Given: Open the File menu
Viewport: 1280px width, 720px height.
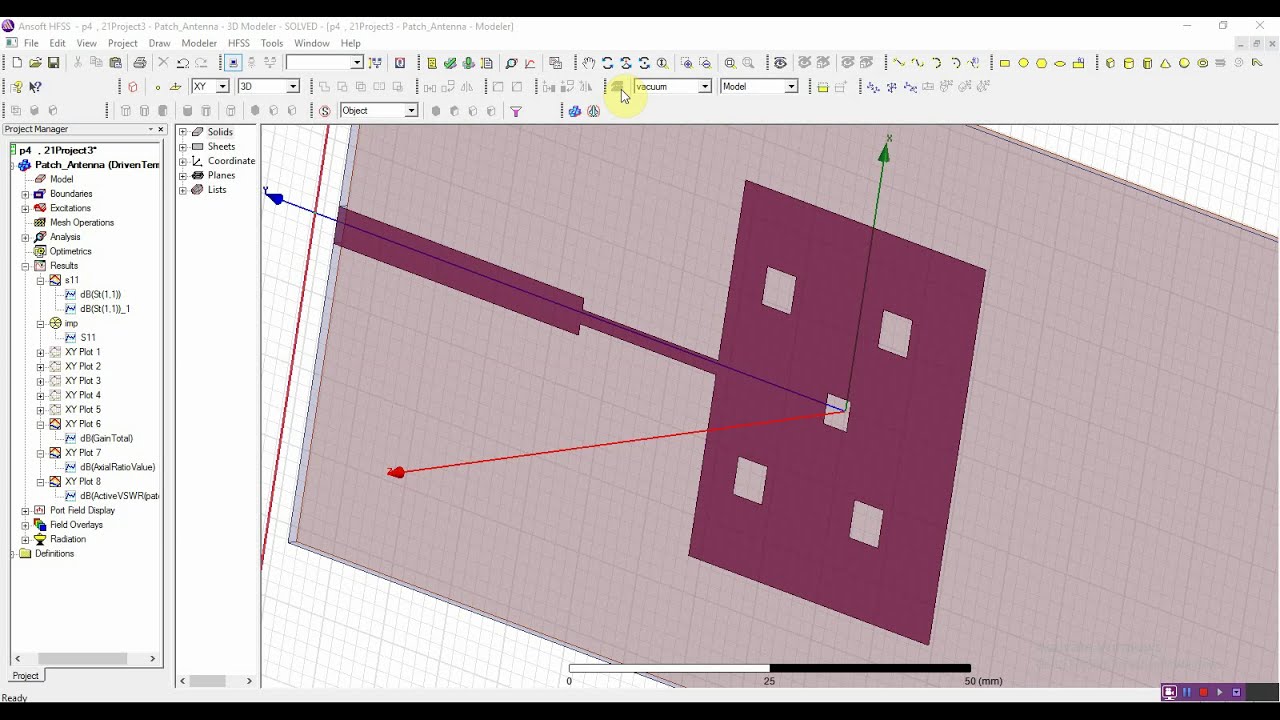Looking at the screenshot, I should coord(31,44).
